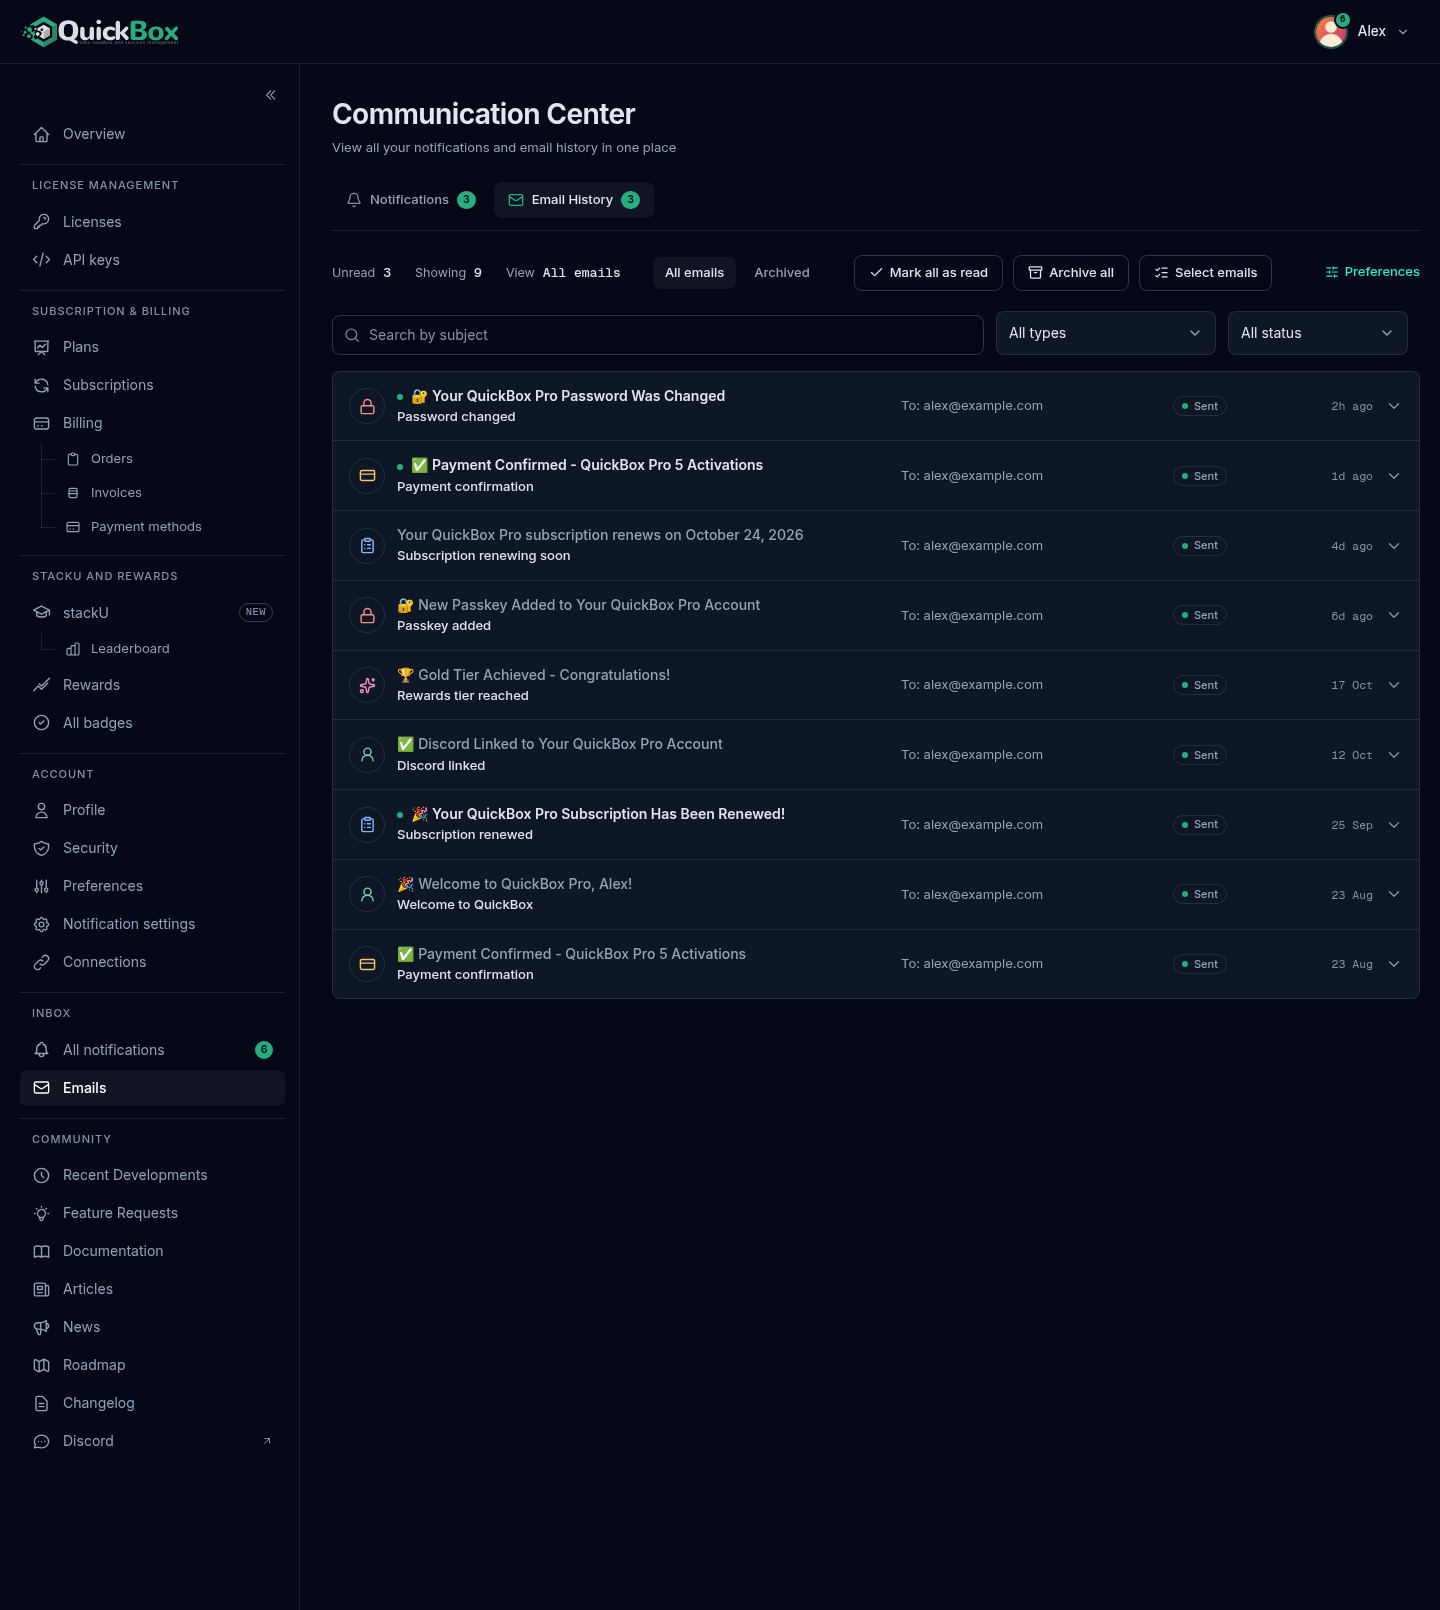Open Overview home icon

(41, 134)
